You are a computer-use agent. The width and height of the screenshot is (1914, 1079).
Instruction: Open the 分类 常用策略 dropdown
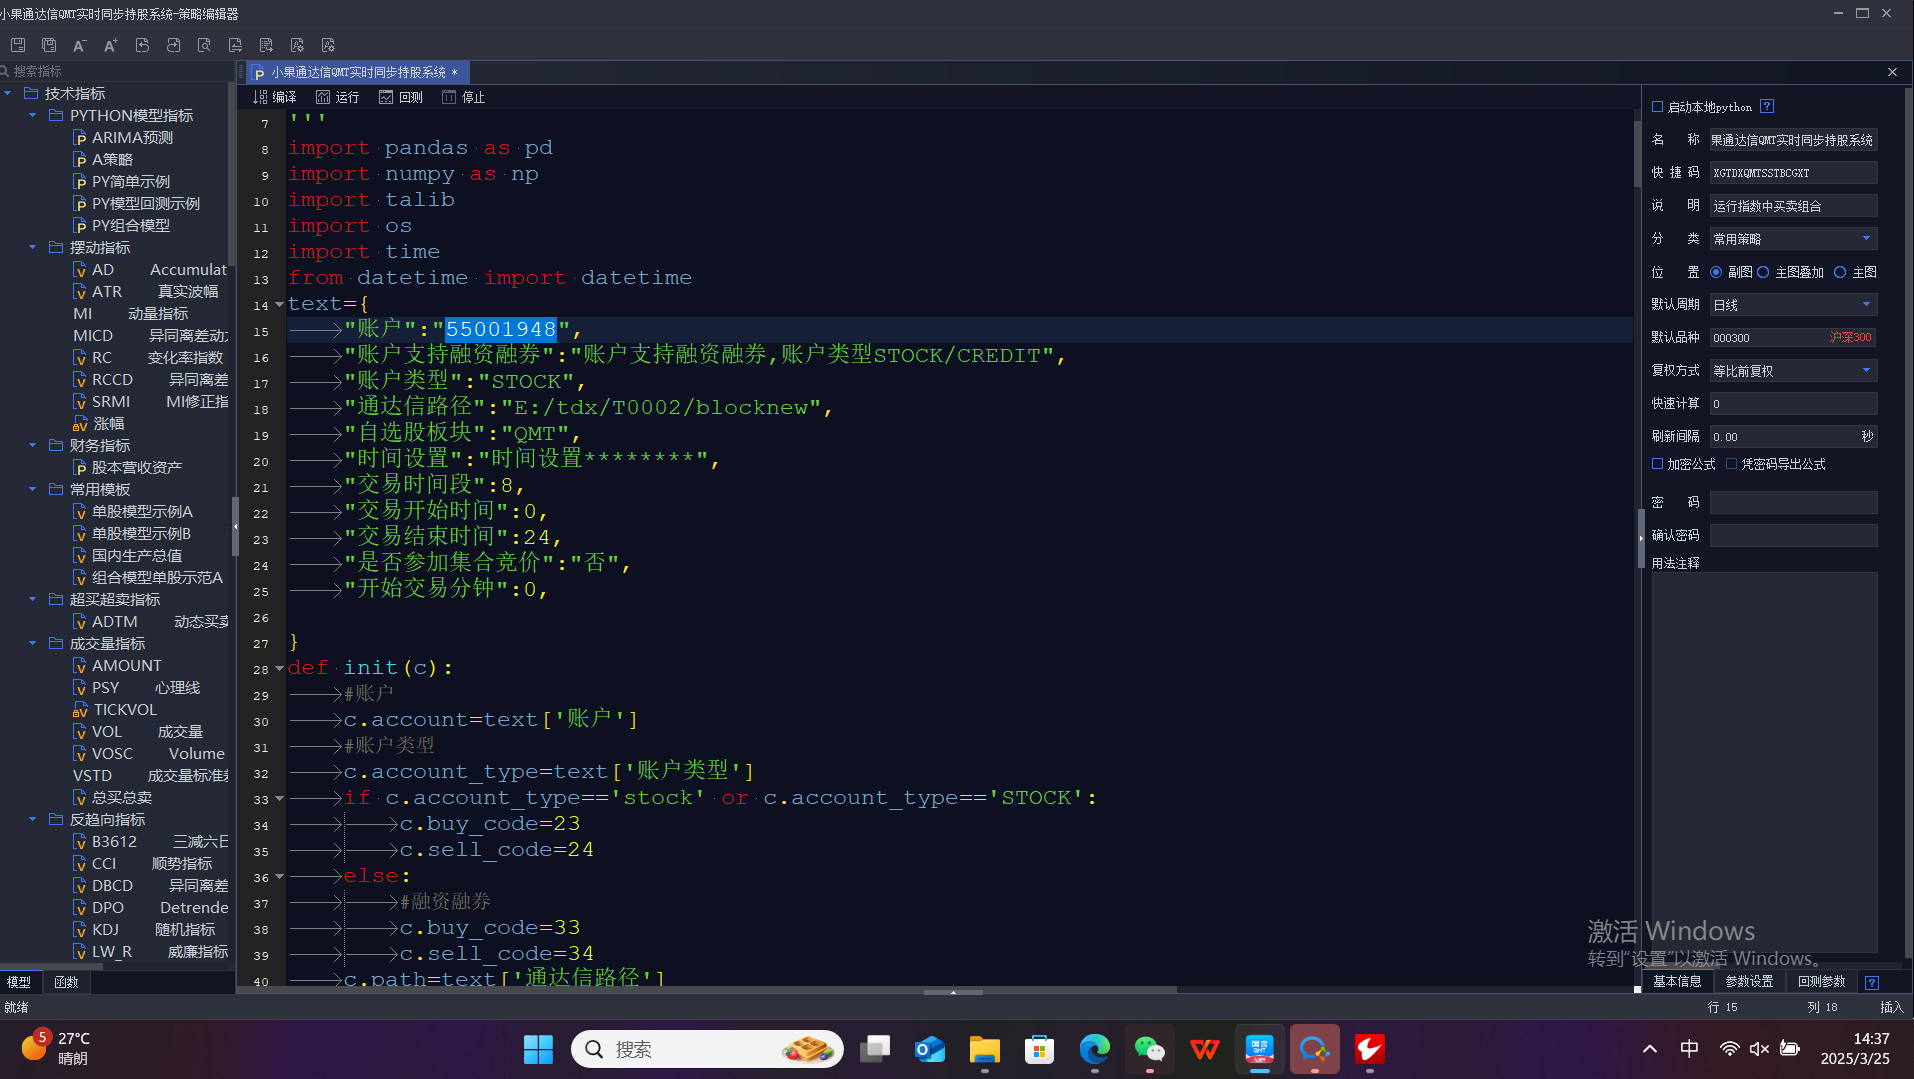tap(1793, 239)
